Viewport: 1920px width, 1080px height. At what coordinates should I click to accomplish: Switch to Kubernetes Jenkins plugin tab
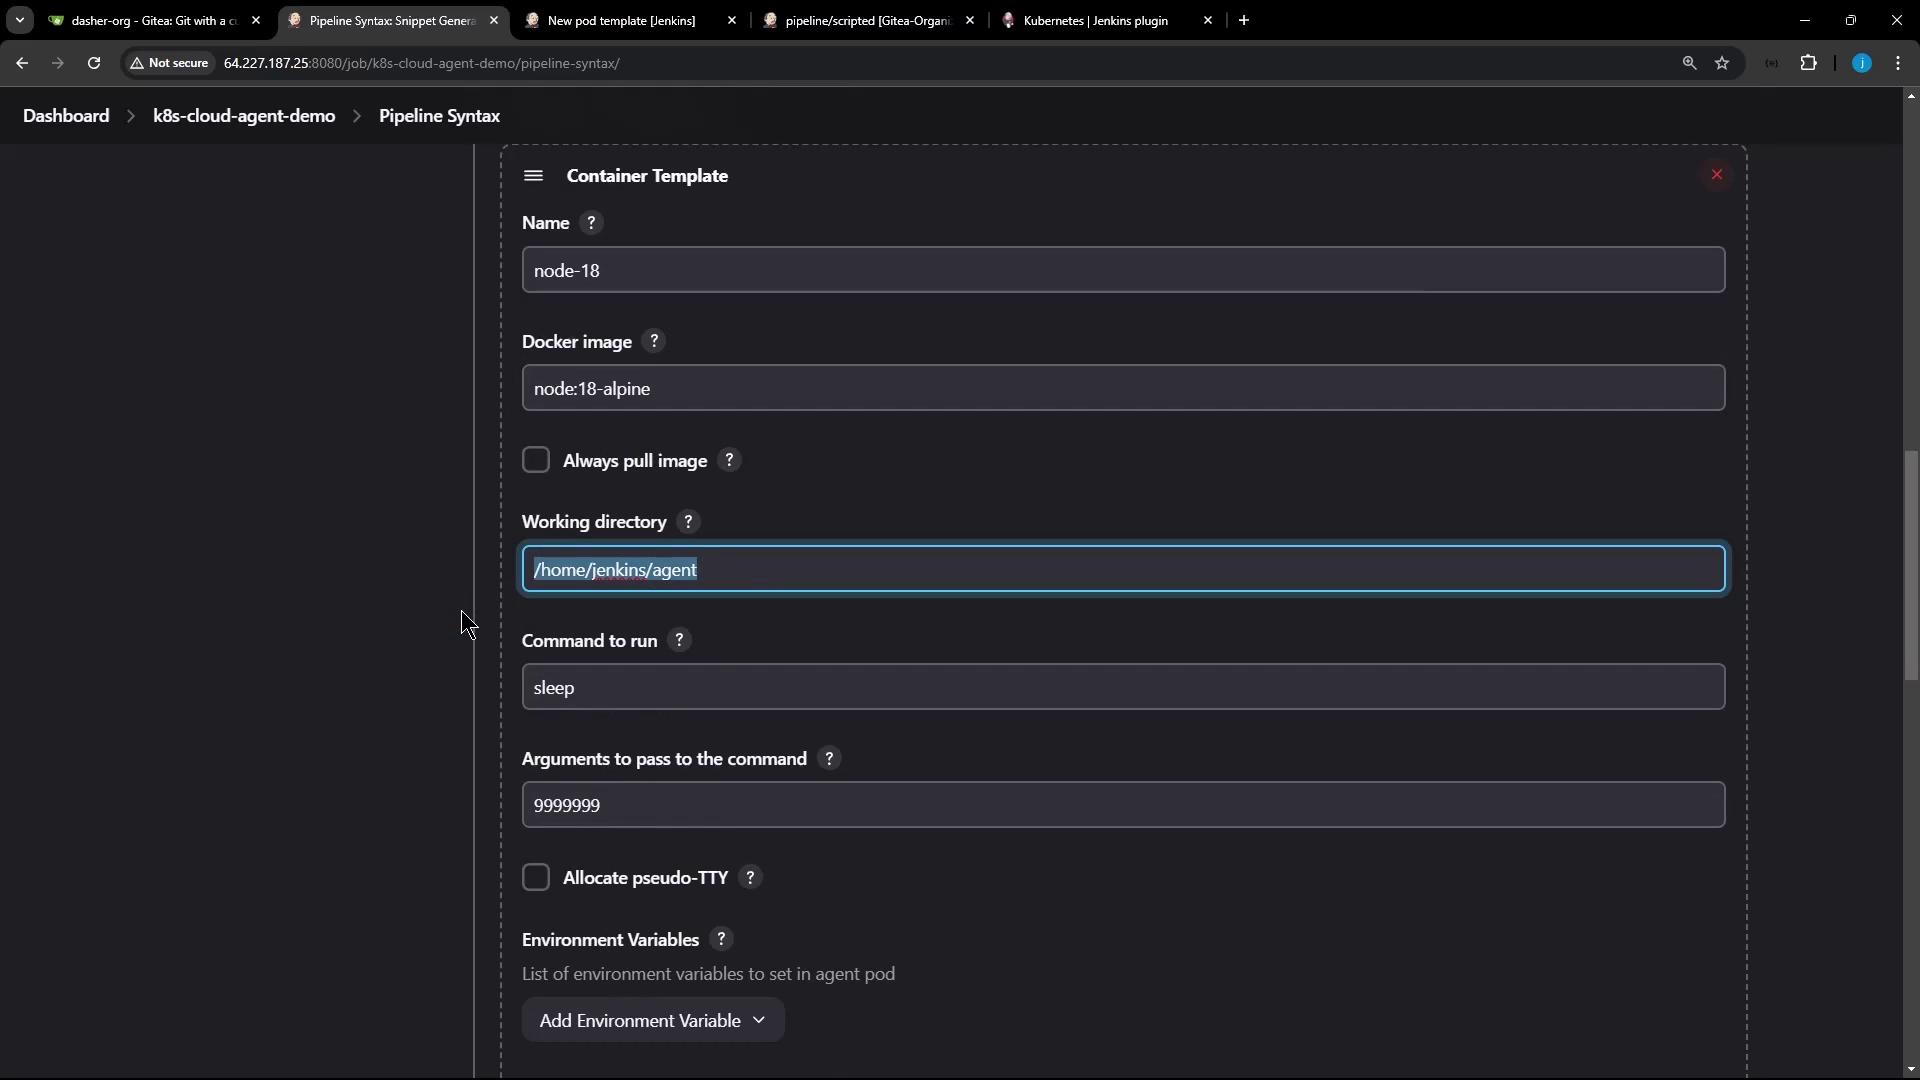1095,20
